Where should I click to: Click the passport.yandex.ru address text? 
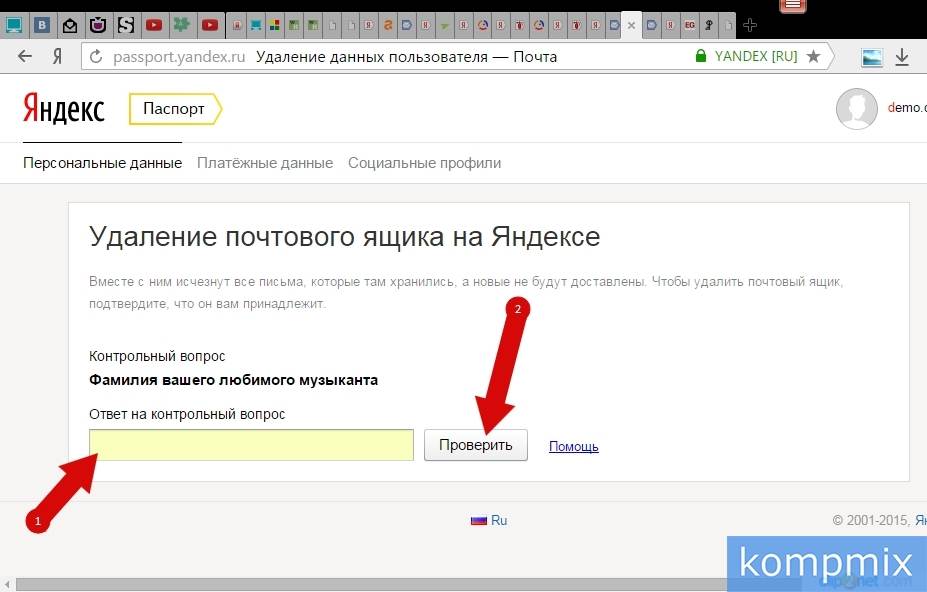179,57
